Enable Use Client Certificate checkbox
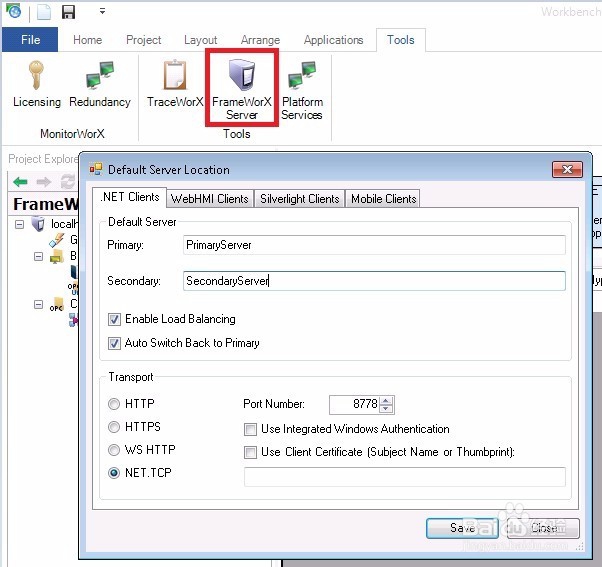 click(250, 452)
